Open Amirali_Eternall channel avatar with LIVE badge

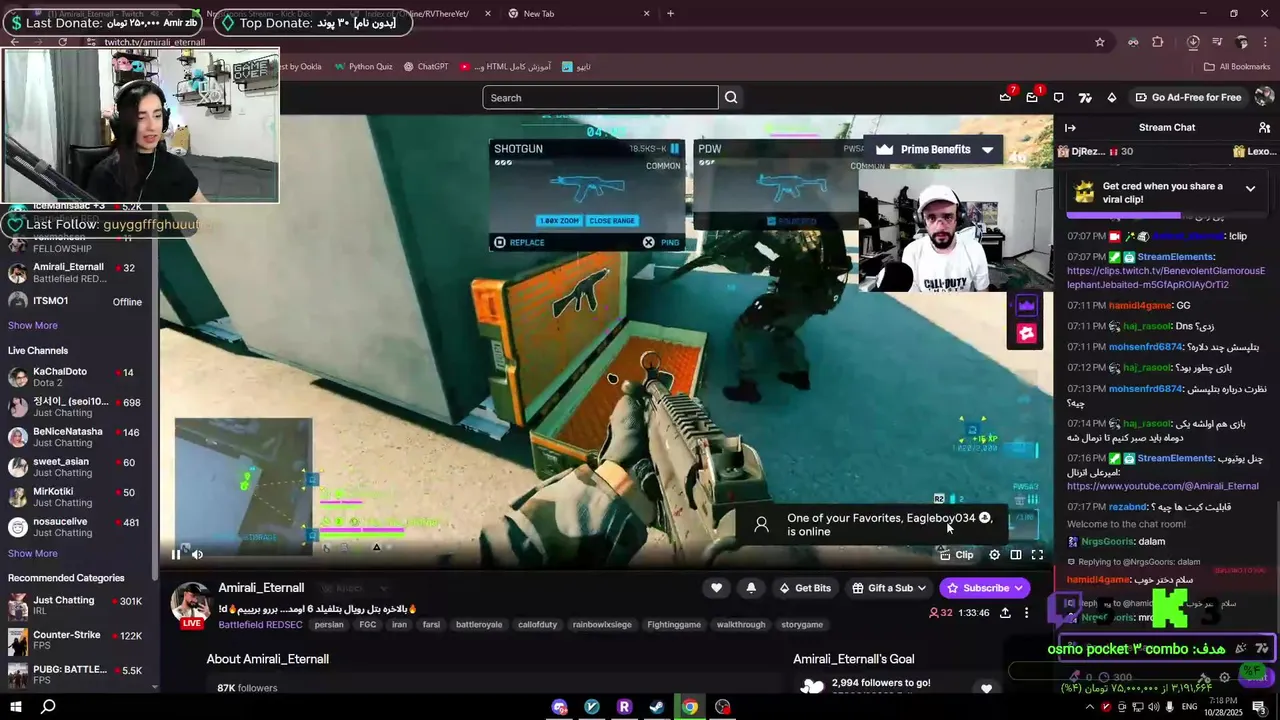pos(189,603)
